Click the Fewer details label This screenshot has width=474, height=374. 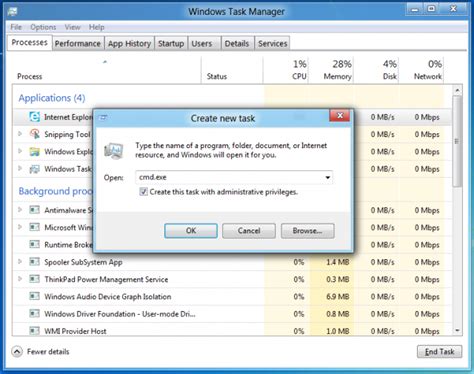(48, 352)
